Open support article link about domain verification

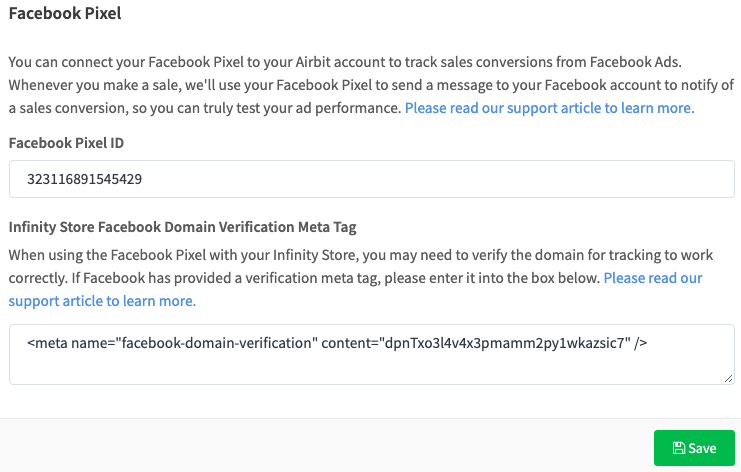[x=102, y=300]
